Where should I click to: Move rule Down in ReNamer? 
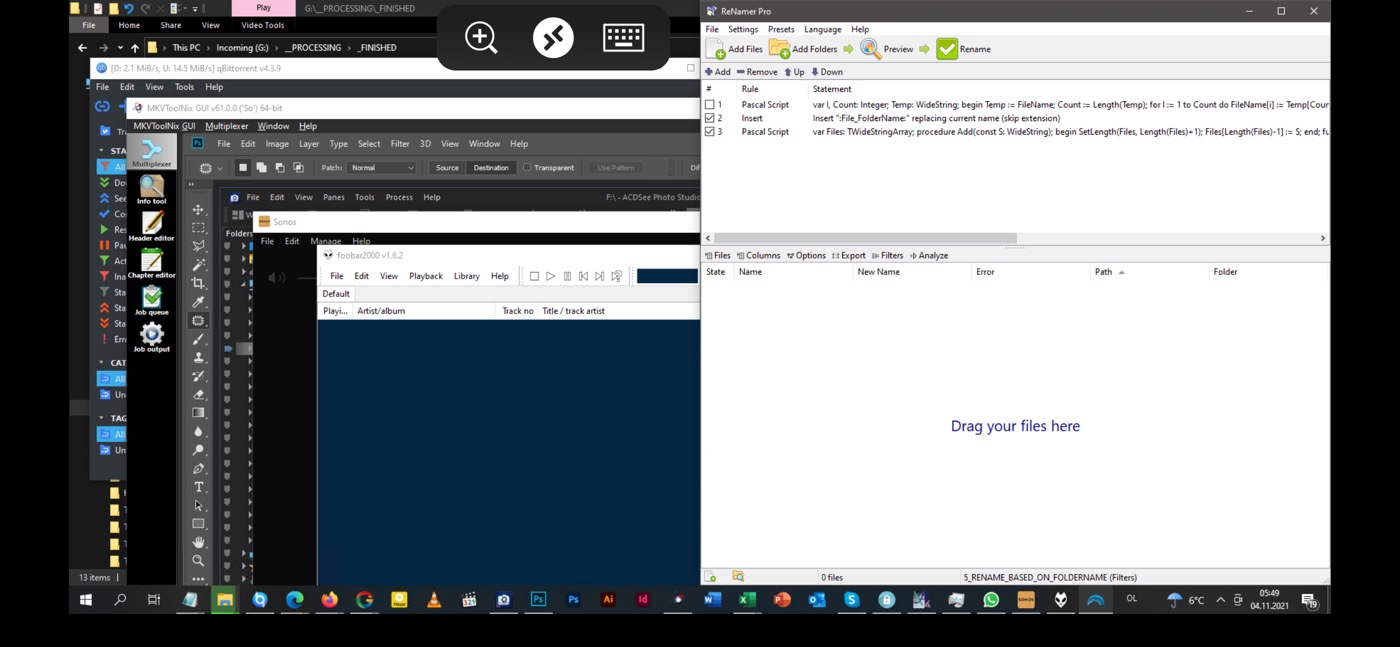click(x=827, y=72)
